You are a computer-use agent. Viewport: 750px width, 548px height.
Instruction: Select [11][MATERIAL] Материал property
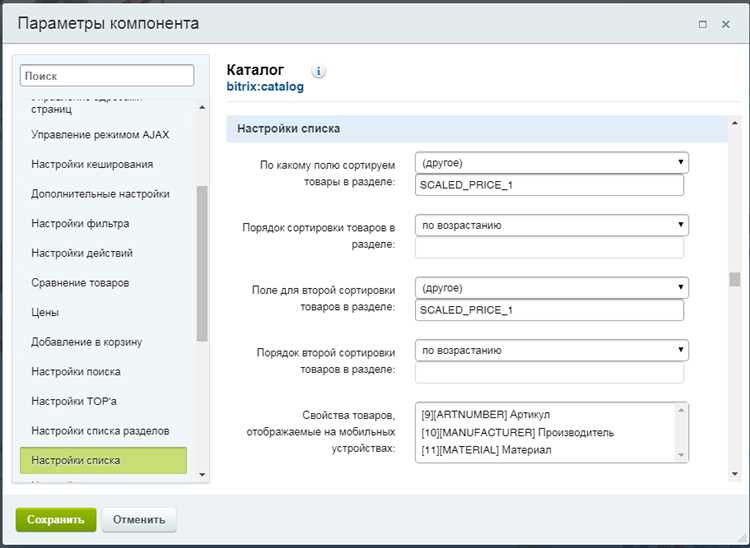click(486, 450)
